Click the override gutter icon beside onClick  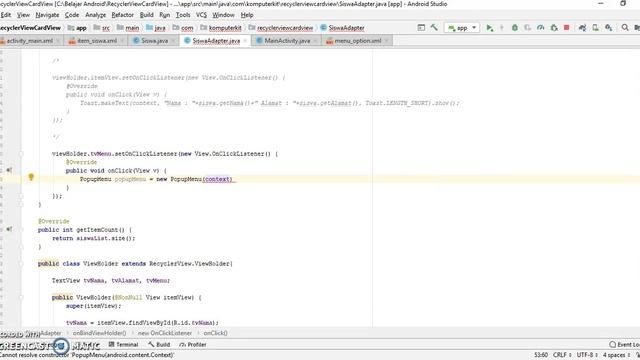coord(9,170)
